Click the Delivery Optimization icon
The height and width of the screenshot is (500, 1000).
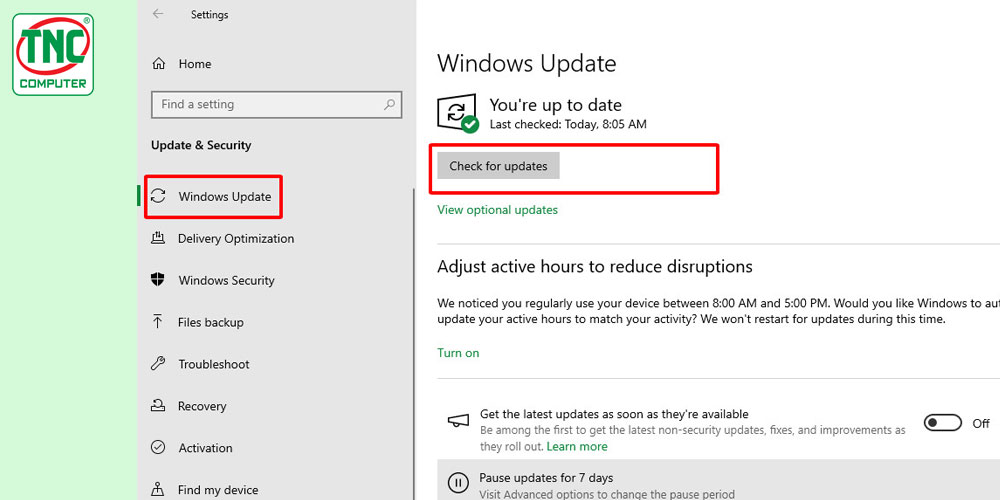tap(158, 238)
